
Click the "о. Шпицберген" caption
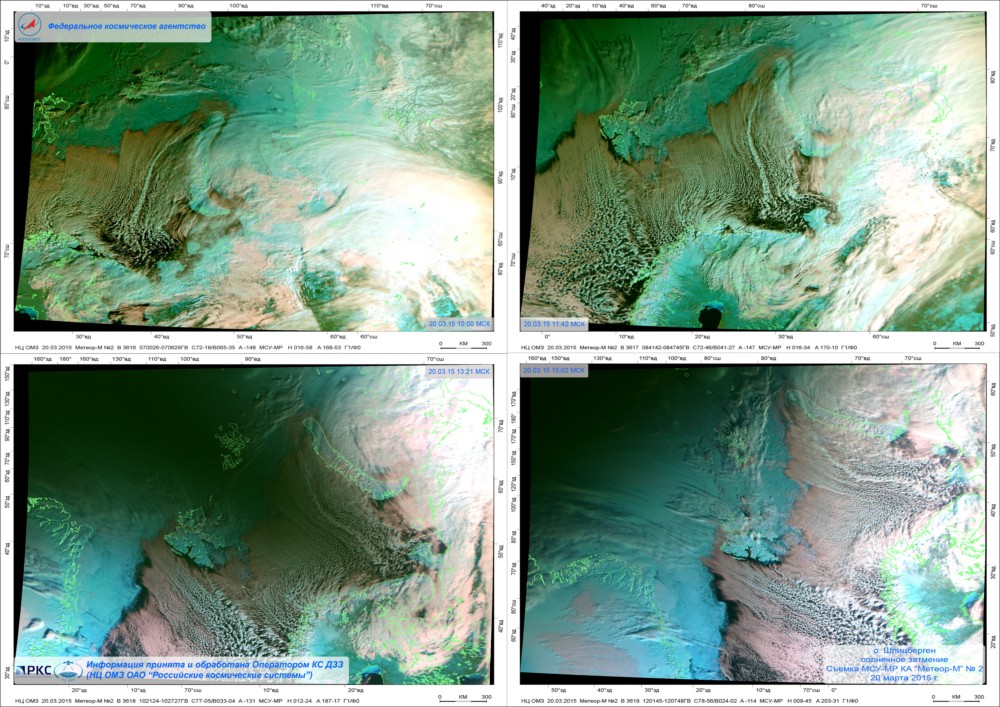point(904,650)
